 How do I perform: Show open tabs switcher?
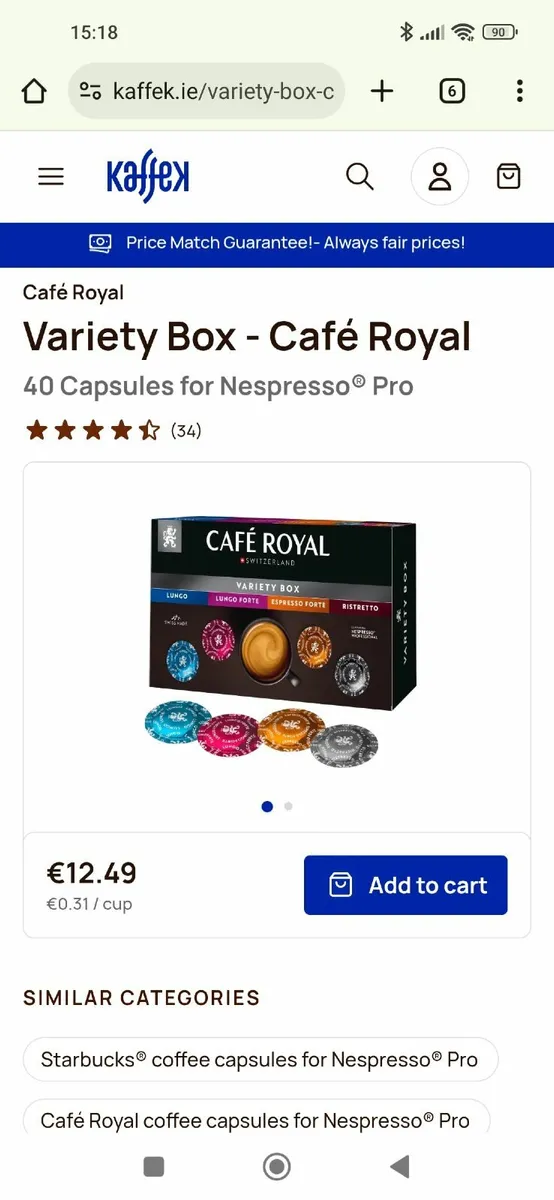tap(452, 92)
